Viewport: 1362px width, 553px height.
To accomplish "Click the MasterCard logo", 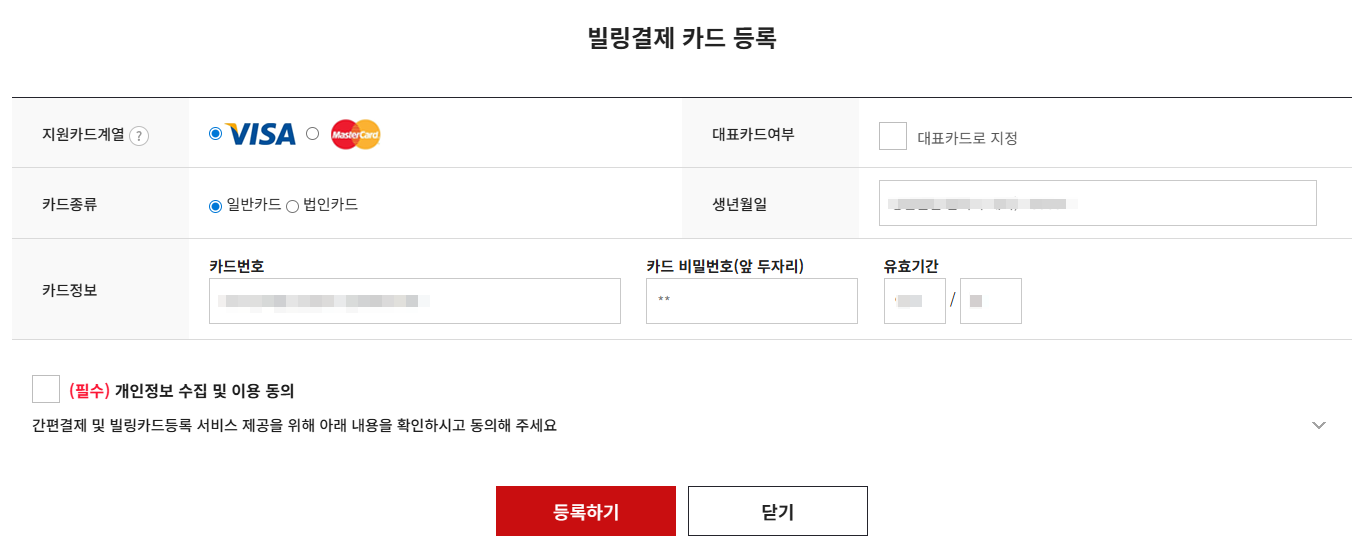I will coord(356,134).
